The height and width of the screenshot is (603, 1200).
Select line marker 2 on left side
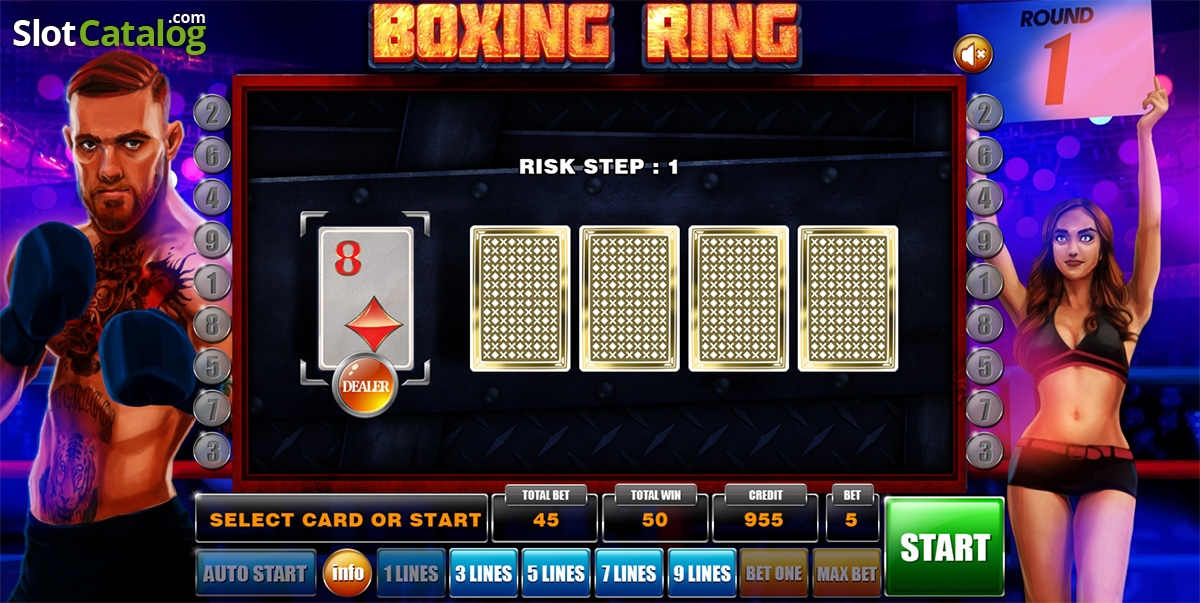pos(212,113)
